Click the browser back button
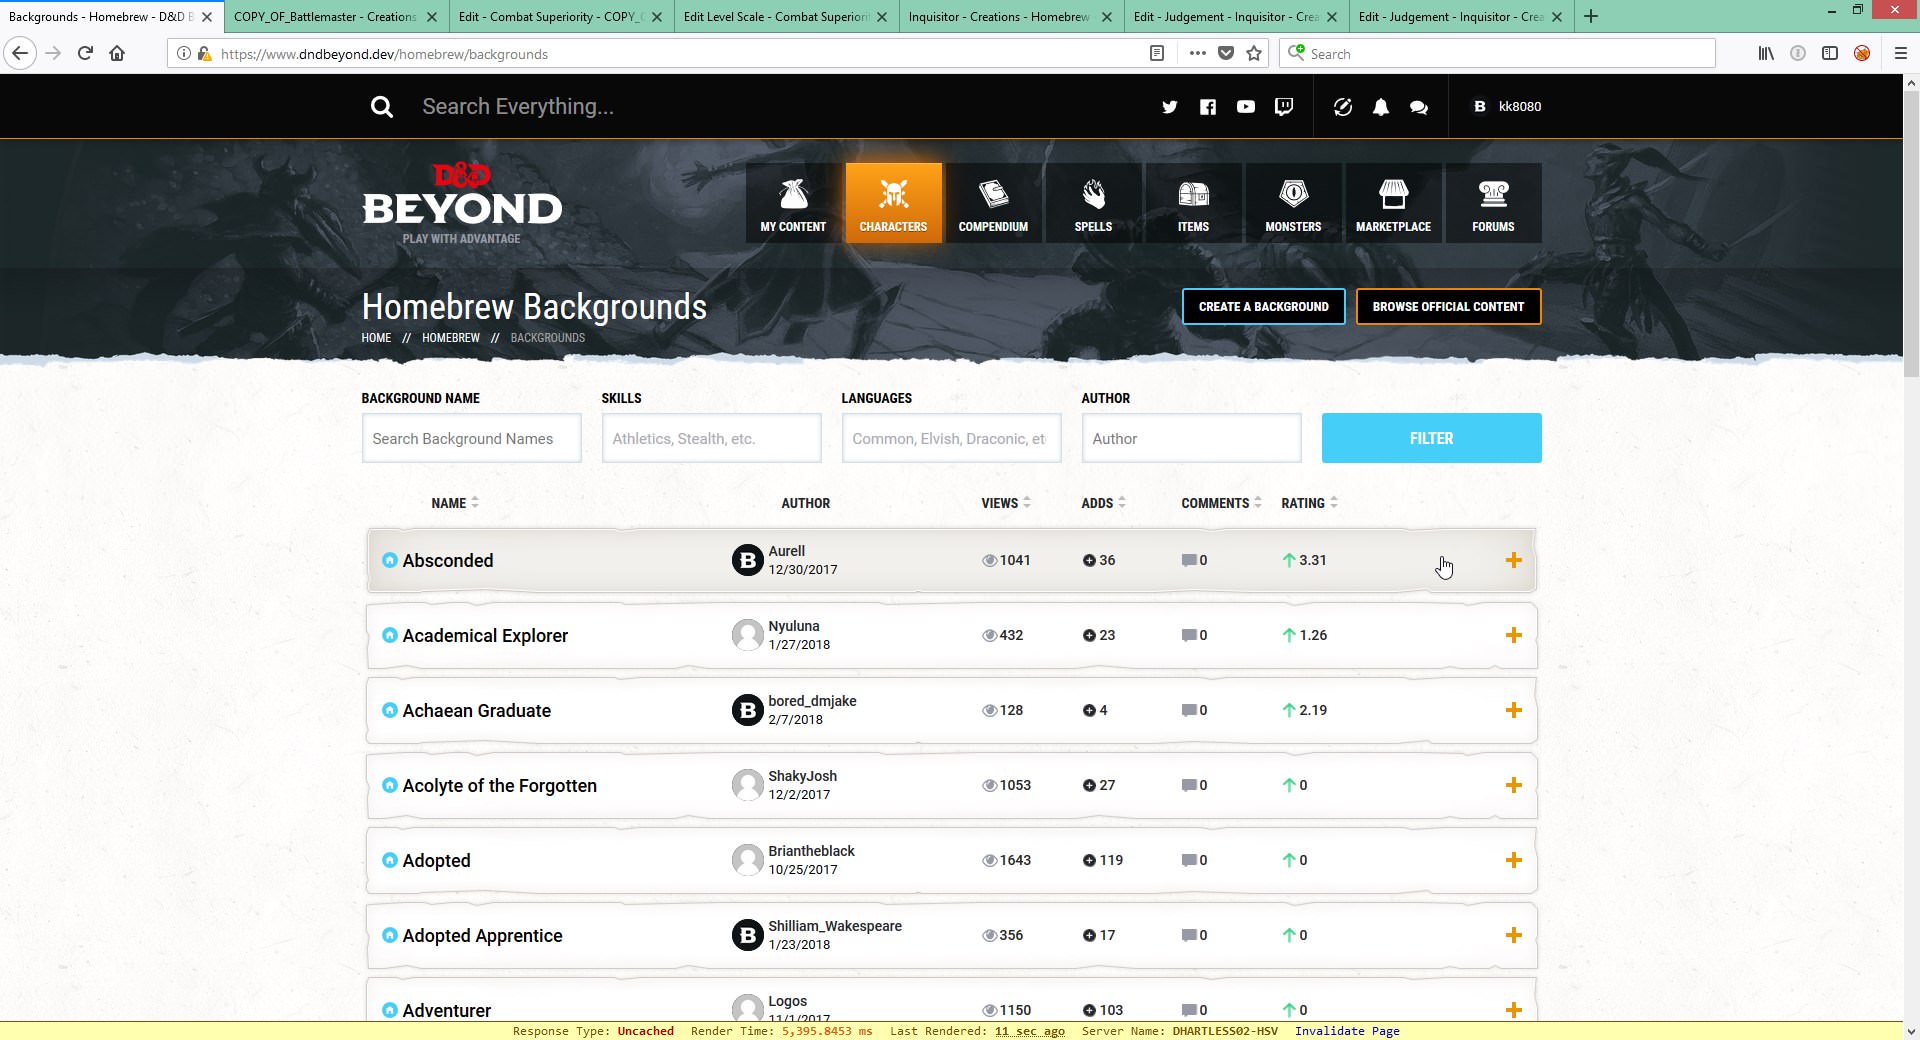 click(20, 54)
